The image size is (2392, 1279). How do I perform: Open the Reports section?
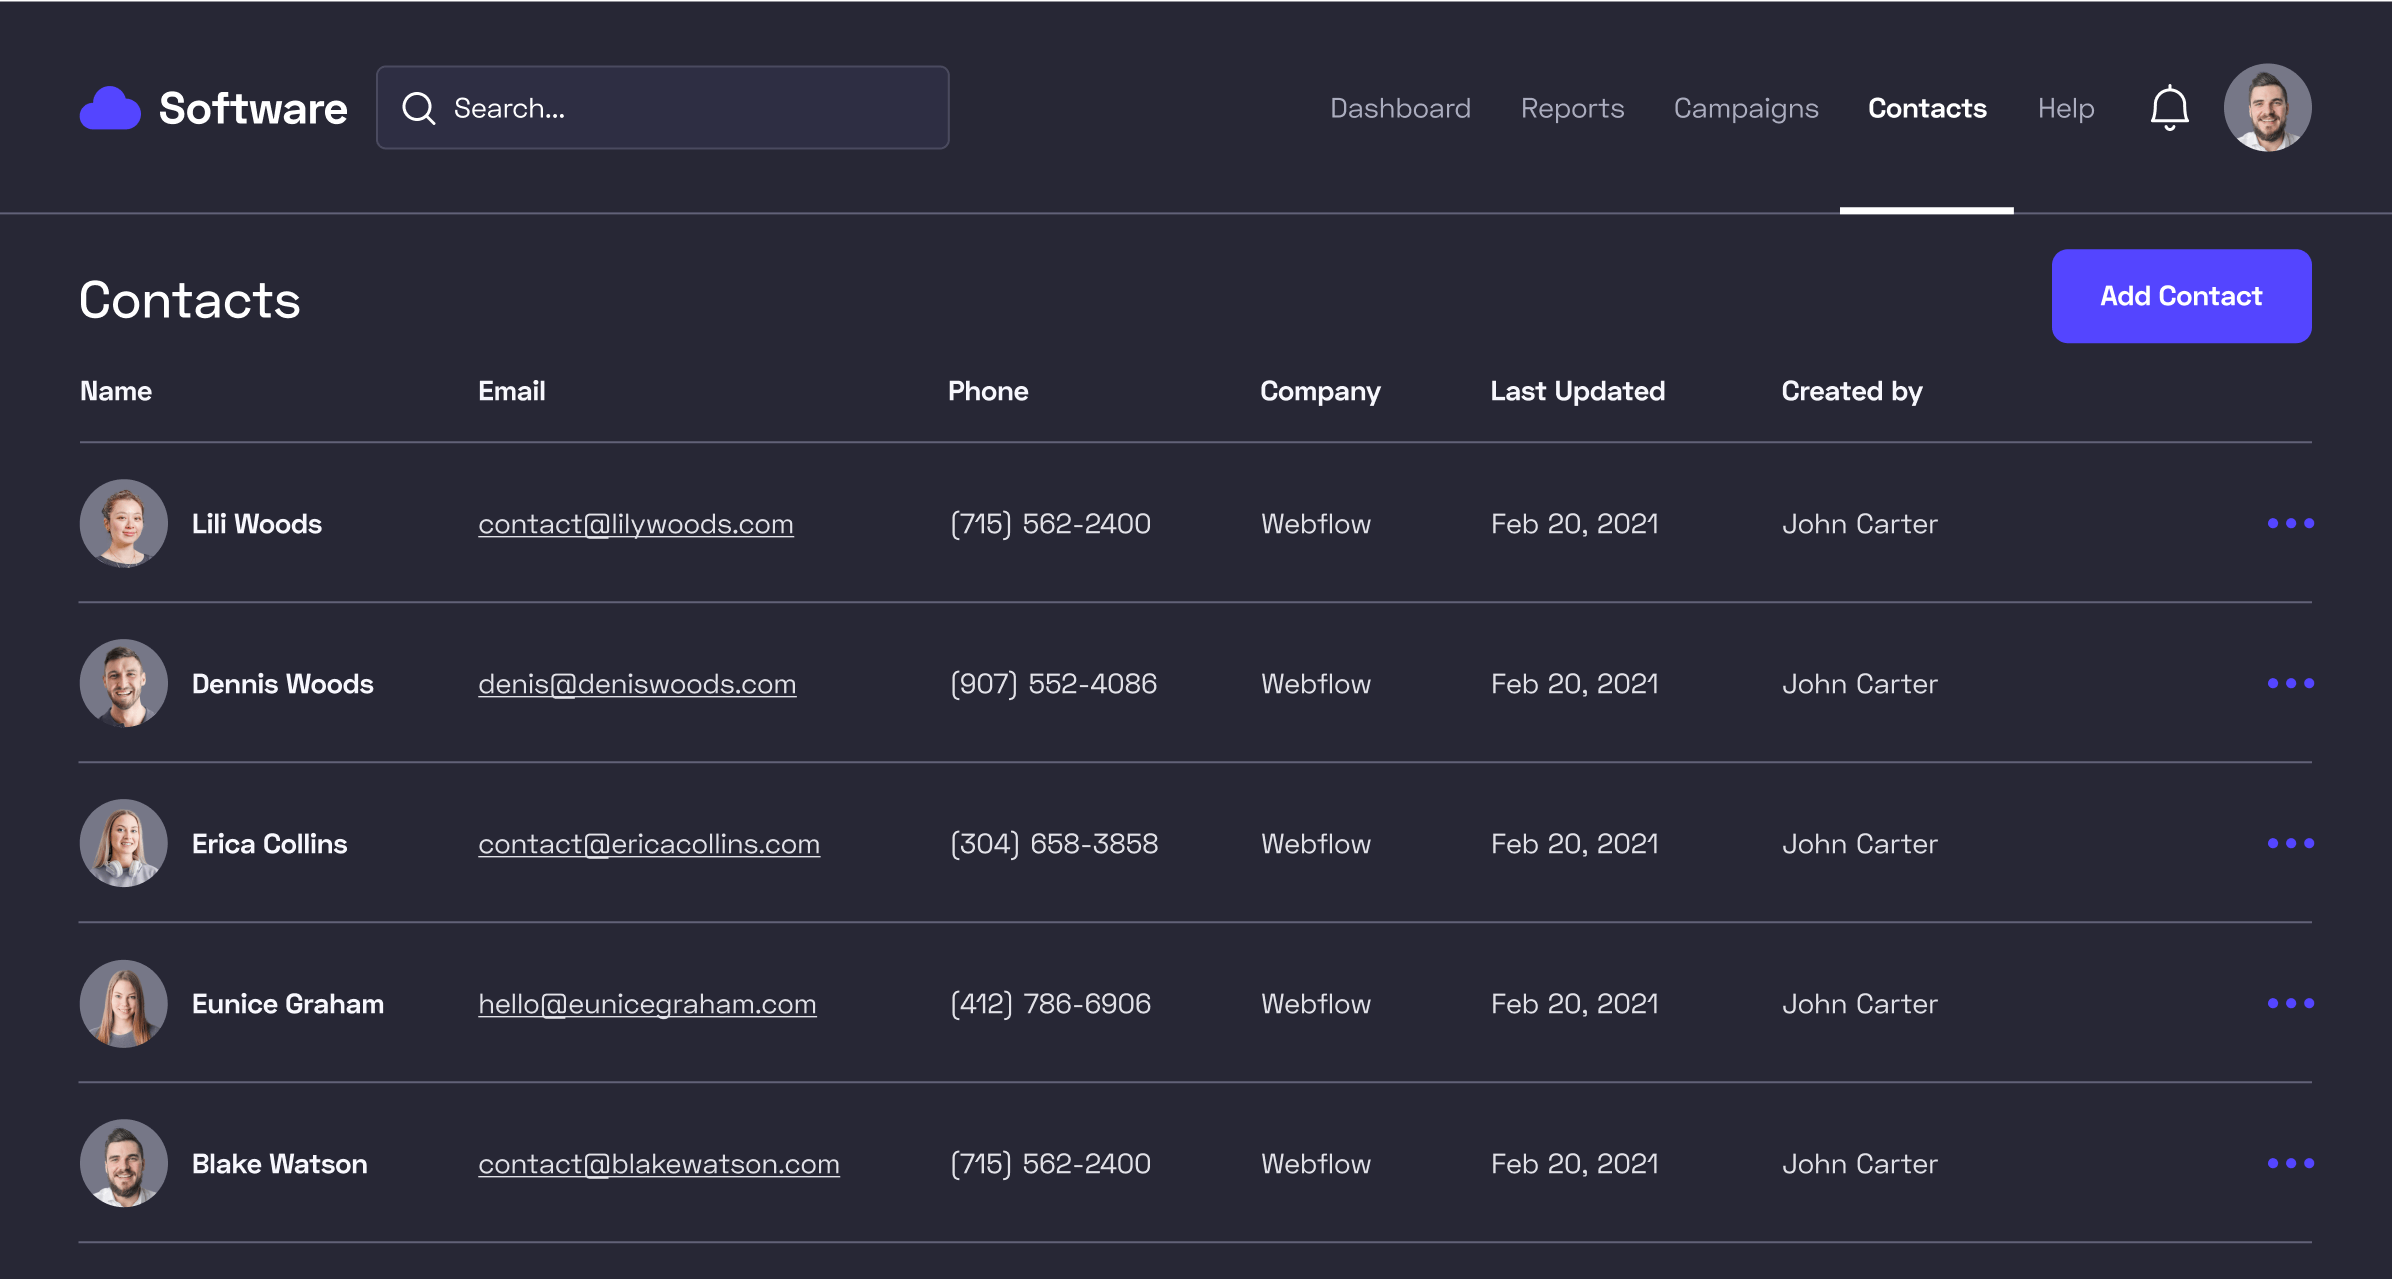coord(1571,108)
